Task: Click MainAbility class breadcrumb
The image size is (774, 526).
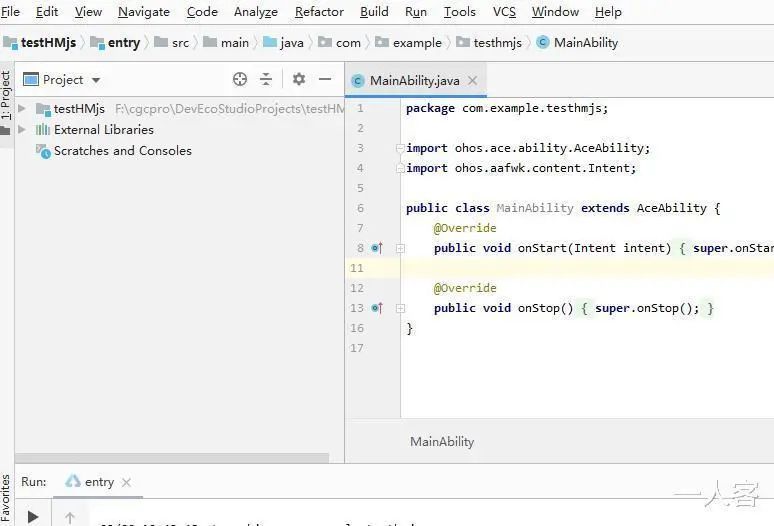Action: point(577,42)
